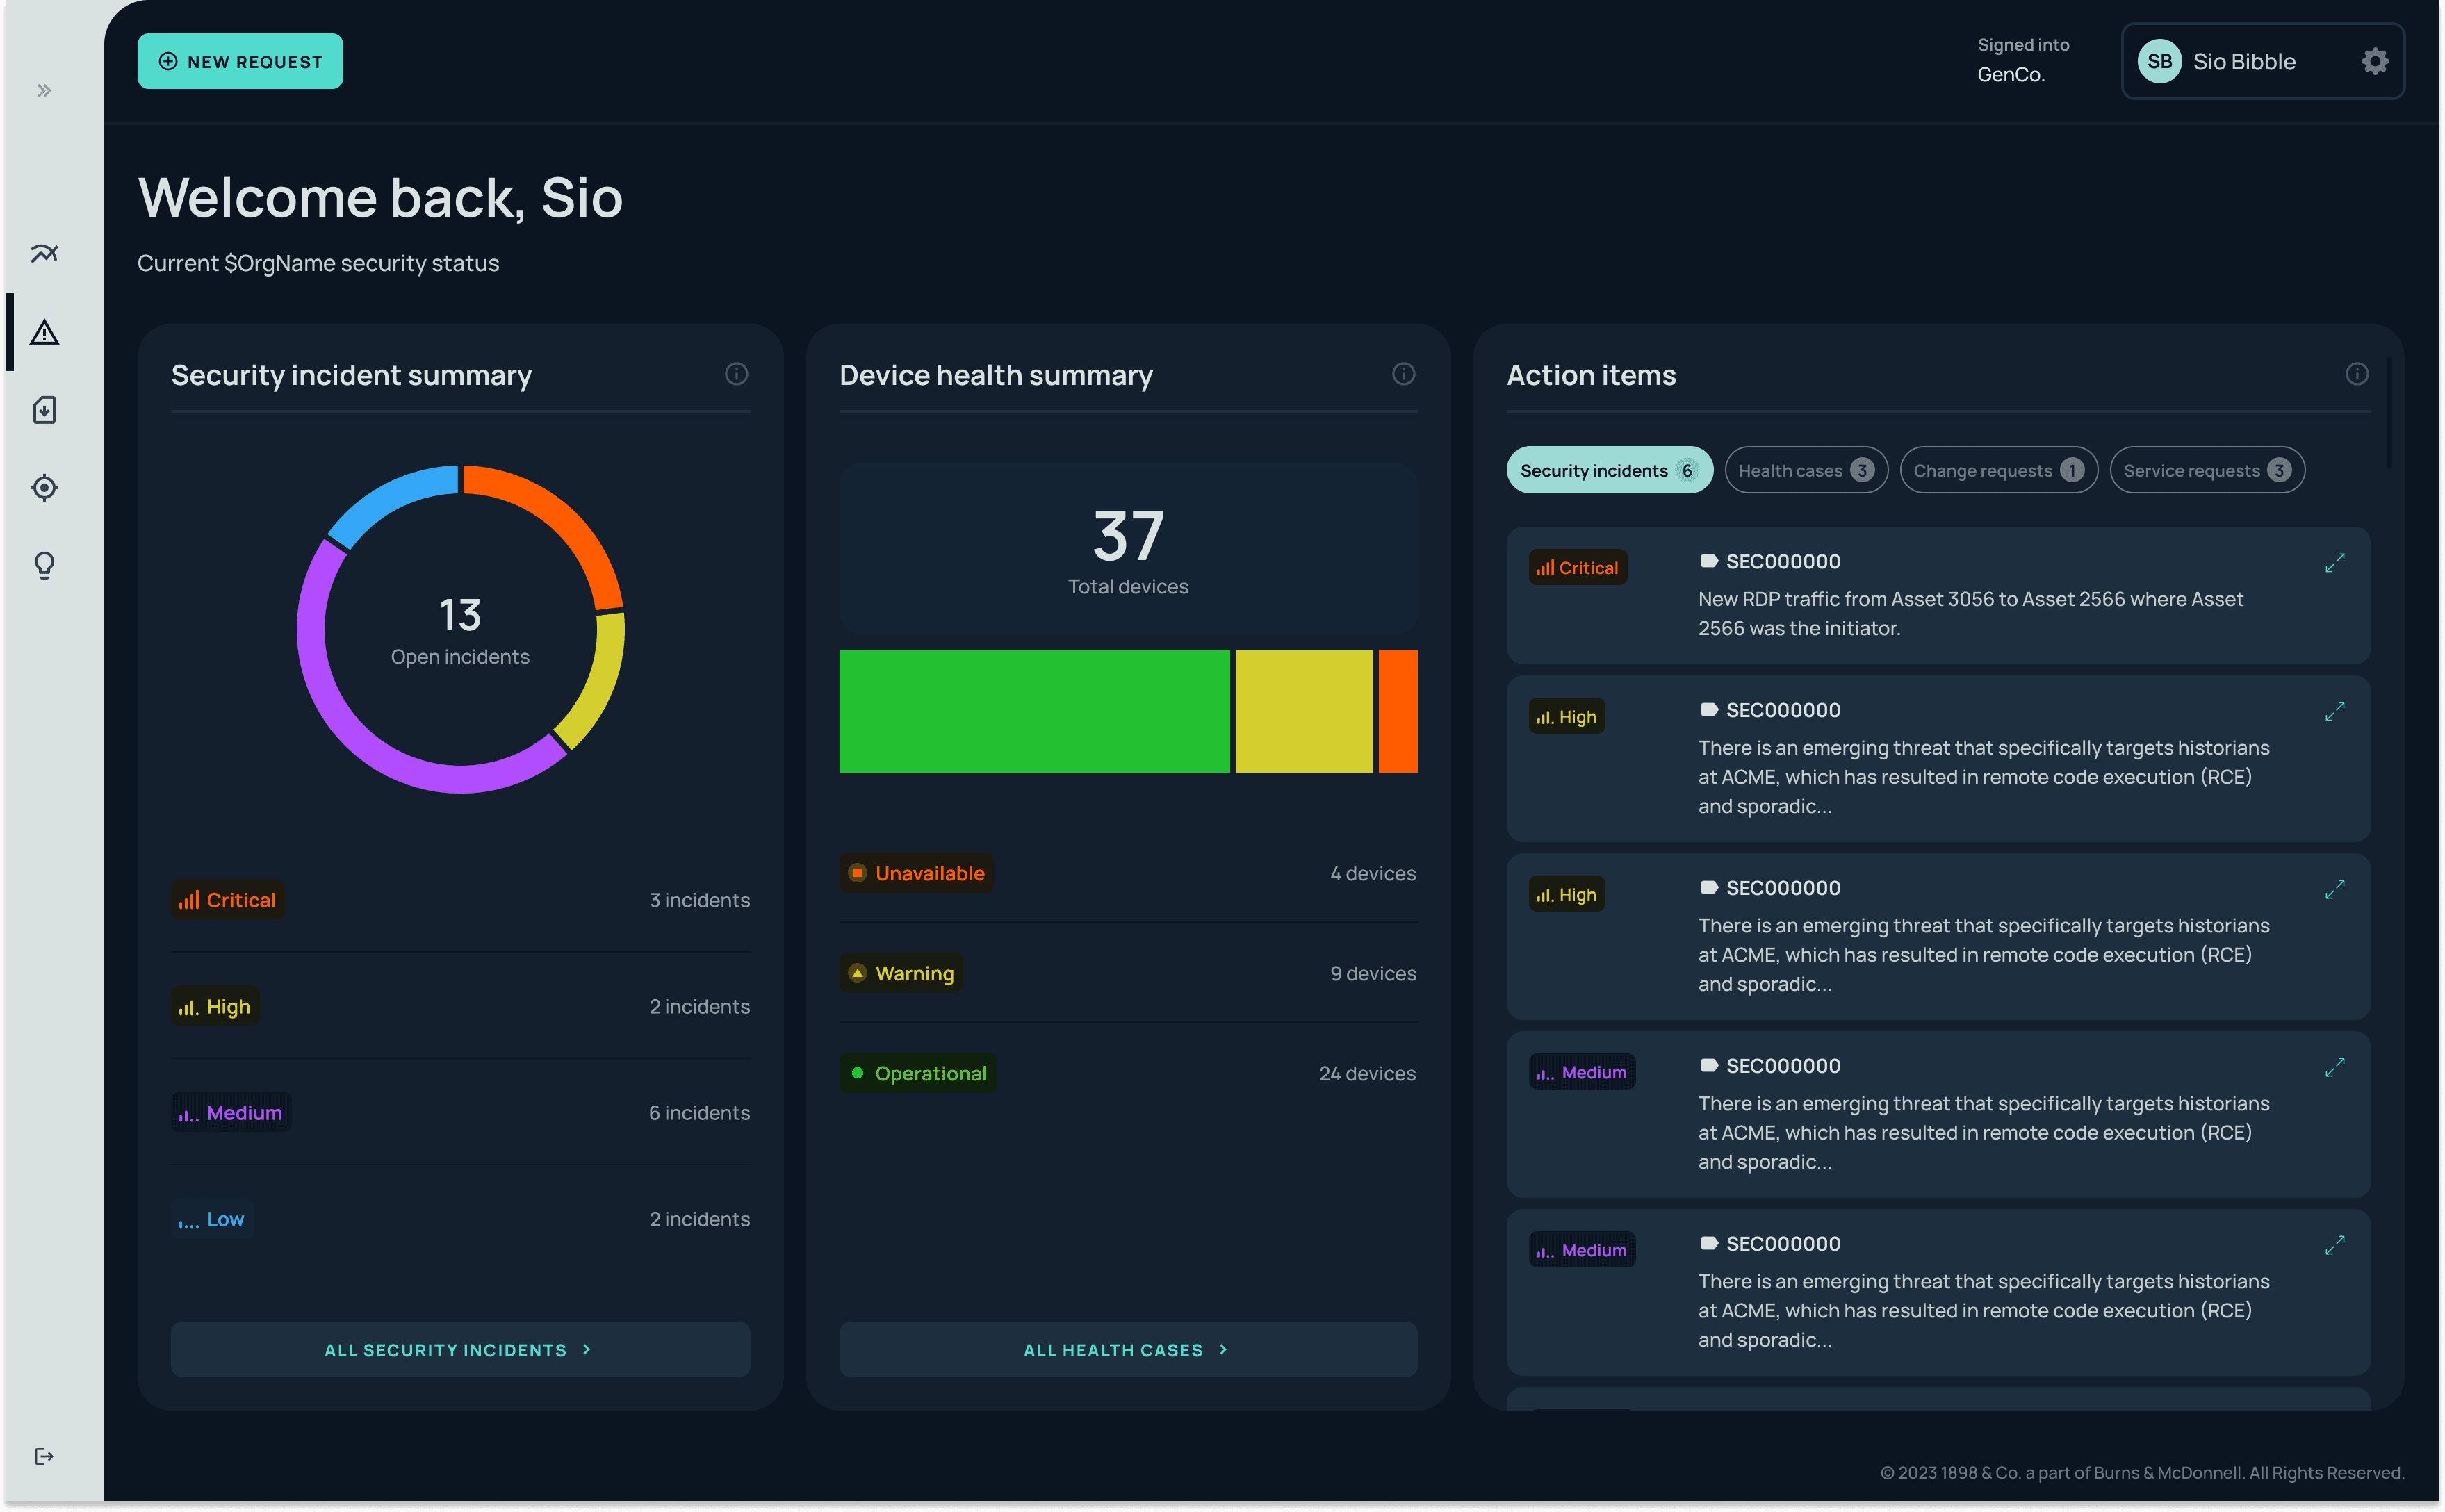Viewport: 2445px width, 1512px height.
Task: Click the logout icon at sidebar bottom
Action: pyautogui.click(x=44, y=1456)
